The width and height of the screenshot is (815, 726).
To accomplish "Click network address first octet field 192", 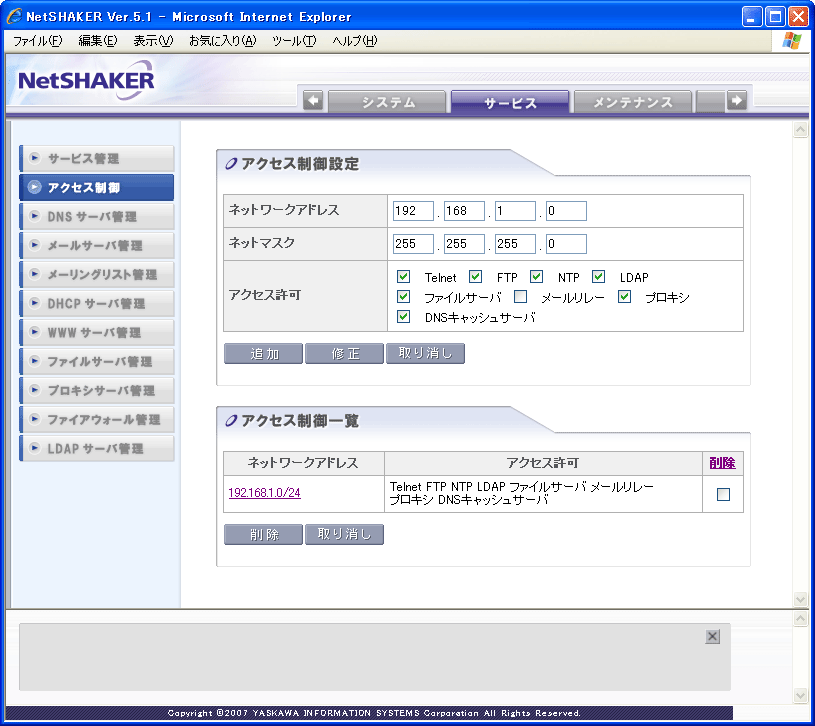I will 413,211.
